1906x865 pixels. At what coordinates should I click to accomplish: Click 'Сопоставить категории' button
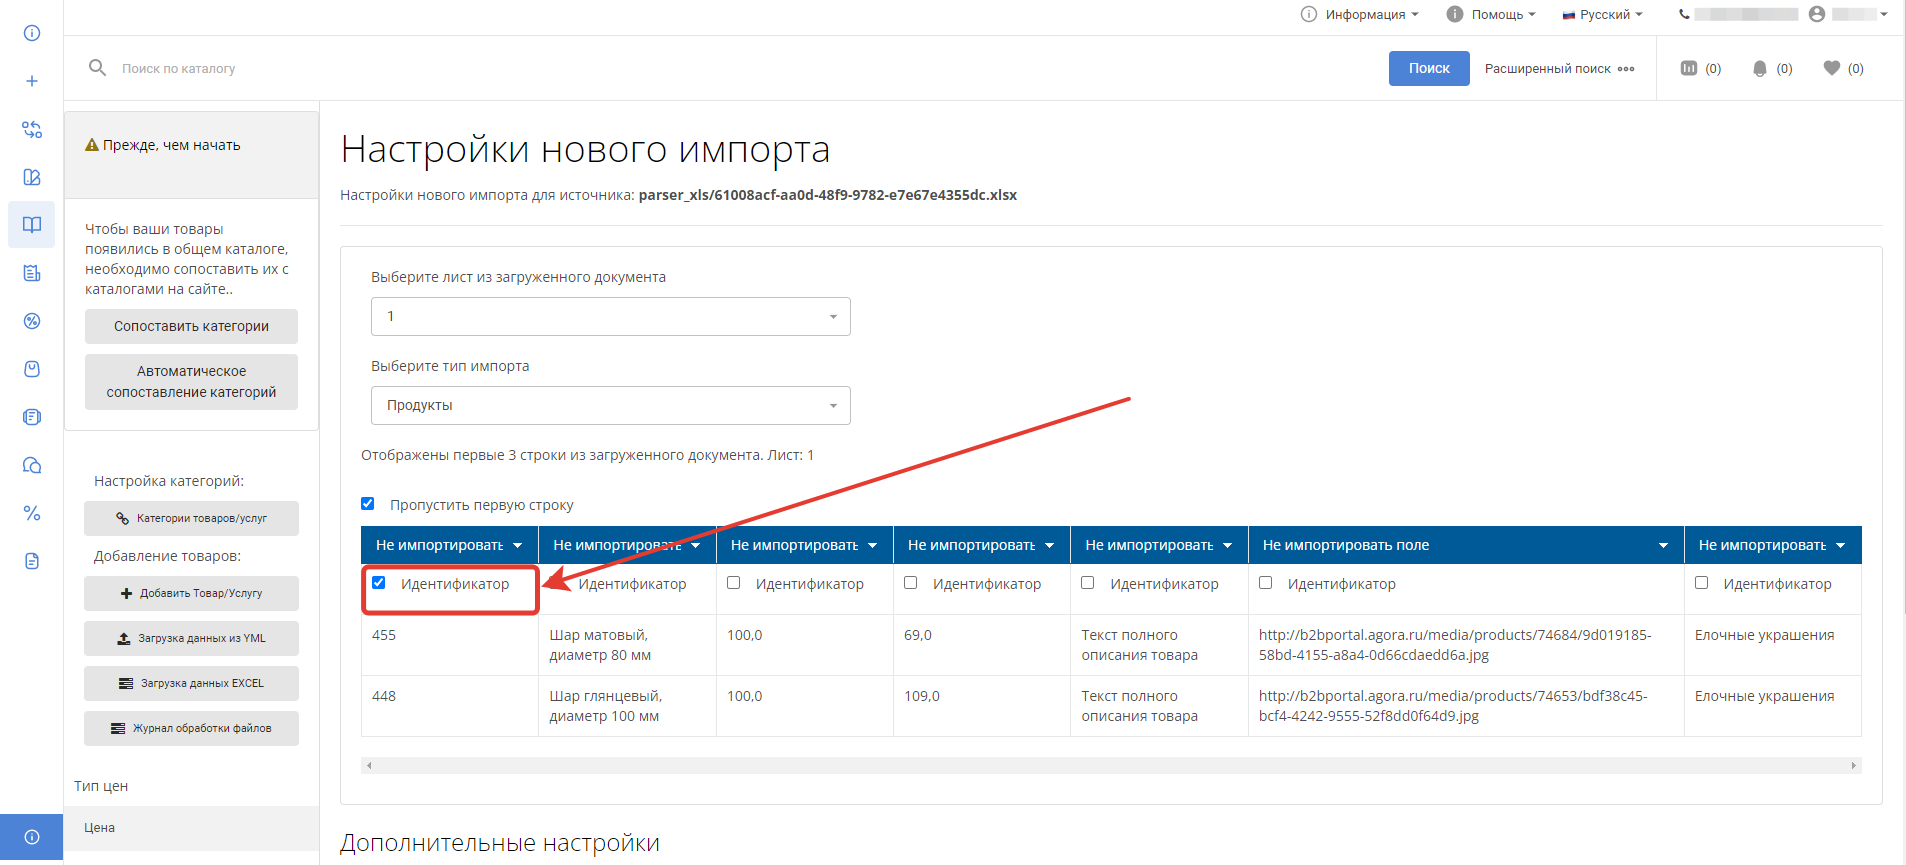(x=191, y=326)
